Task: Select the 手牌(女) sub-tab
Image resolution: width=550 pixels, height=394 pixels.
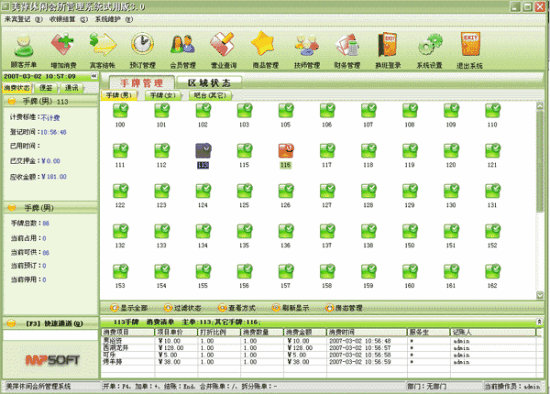Action: click(163, 95)
